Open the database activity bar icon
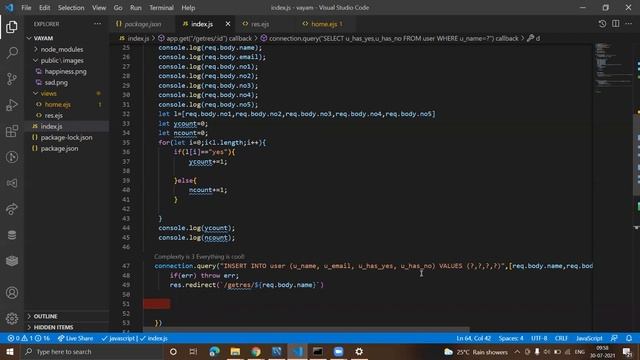 click(12, 235)
